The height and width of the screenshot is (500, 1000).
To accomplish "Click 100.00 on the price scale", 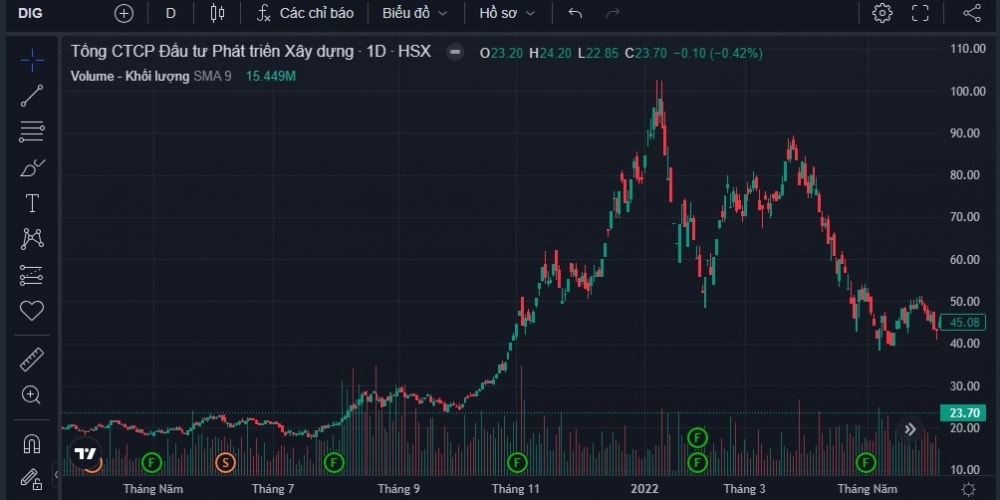I will 967,91.
